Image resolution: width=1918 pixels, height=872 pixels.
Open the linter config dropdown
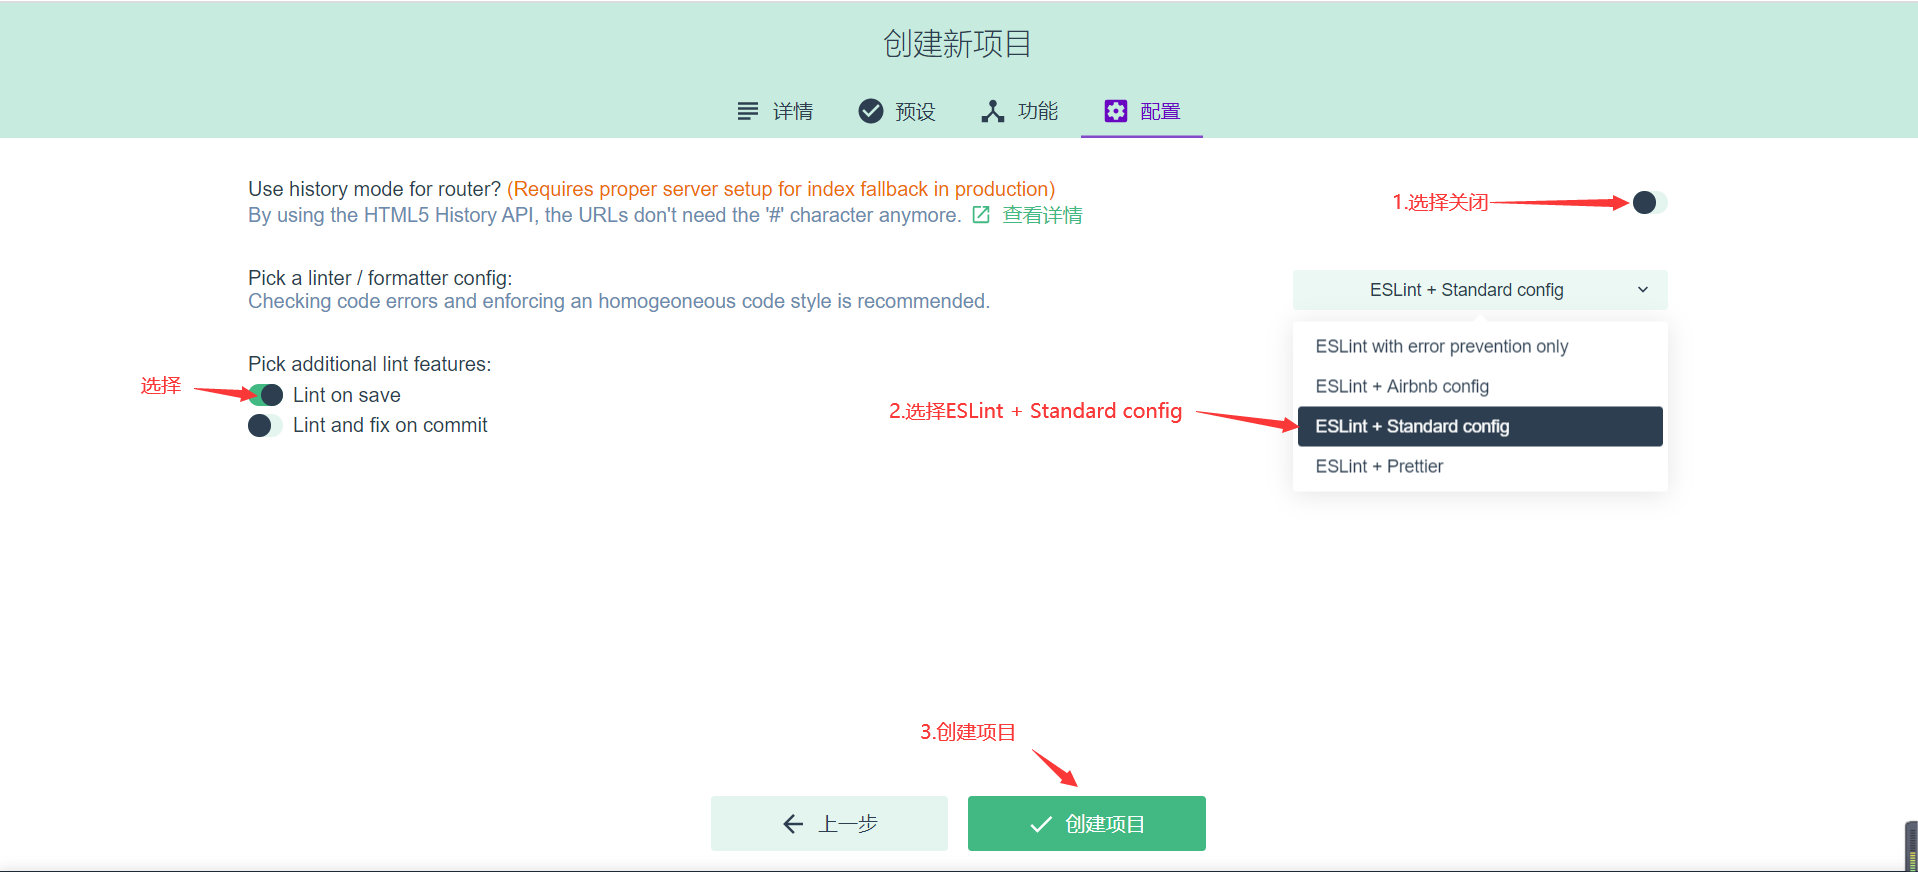pos(1480,290)
